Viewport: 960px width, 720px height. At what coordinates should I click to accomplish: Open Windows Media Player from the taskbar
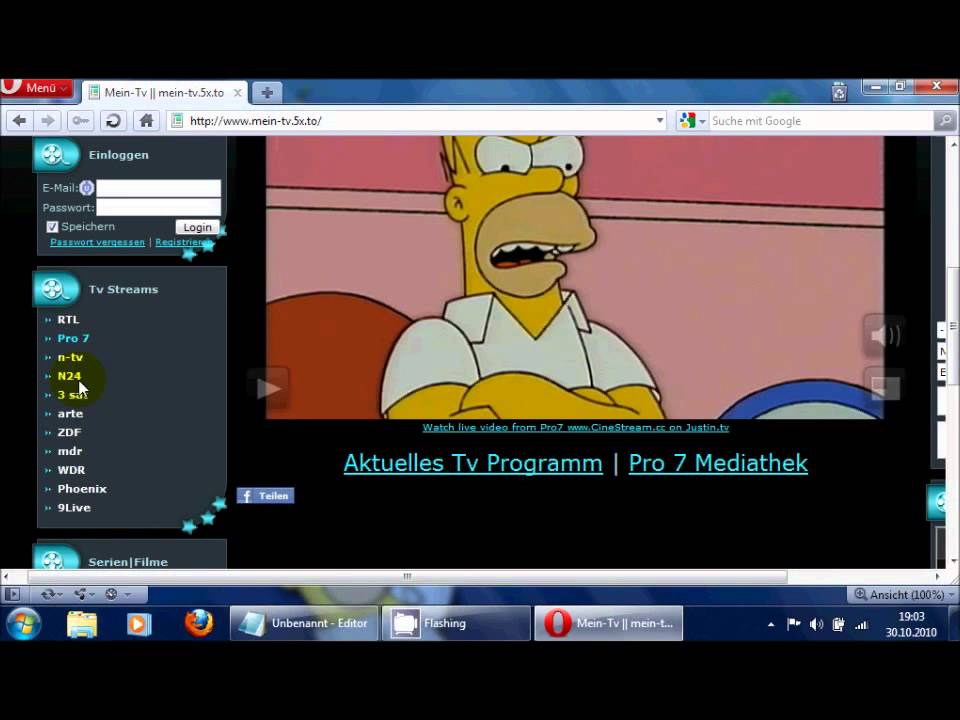(138, 624)
